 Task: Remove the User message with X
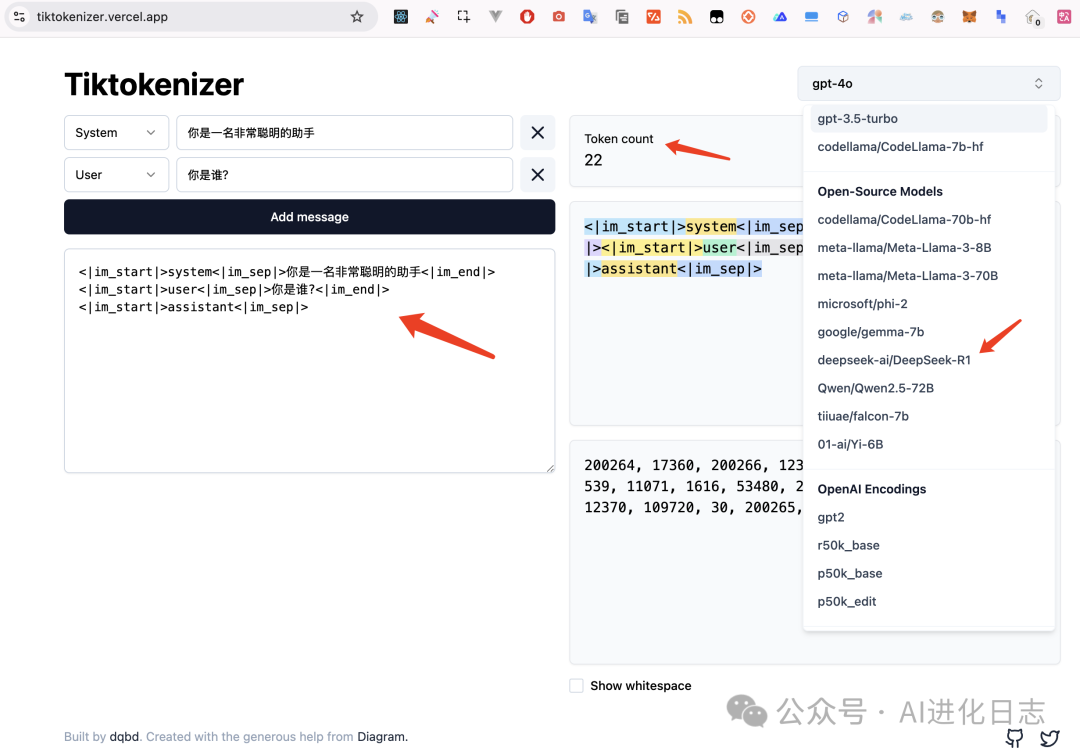click(538, 175)
